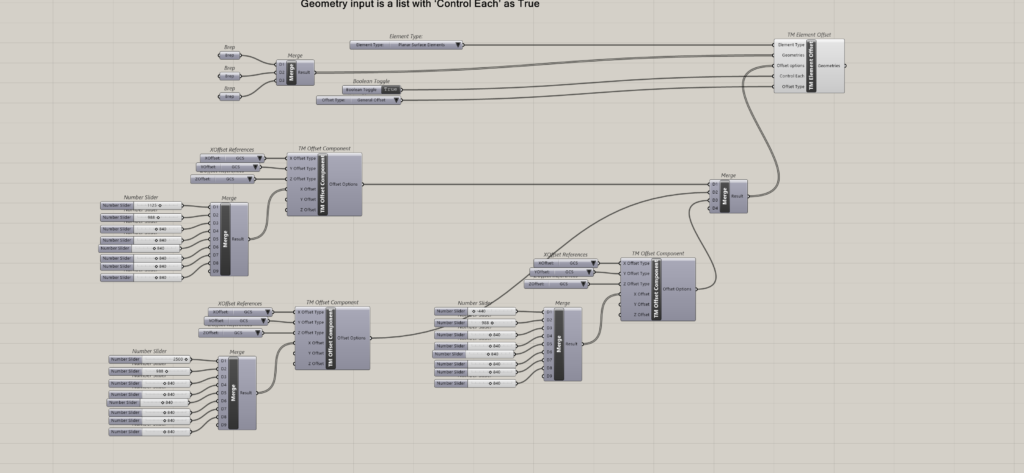Select the topmost Brep parameter node
1024x473 pixels.
(x=229, y=55)
